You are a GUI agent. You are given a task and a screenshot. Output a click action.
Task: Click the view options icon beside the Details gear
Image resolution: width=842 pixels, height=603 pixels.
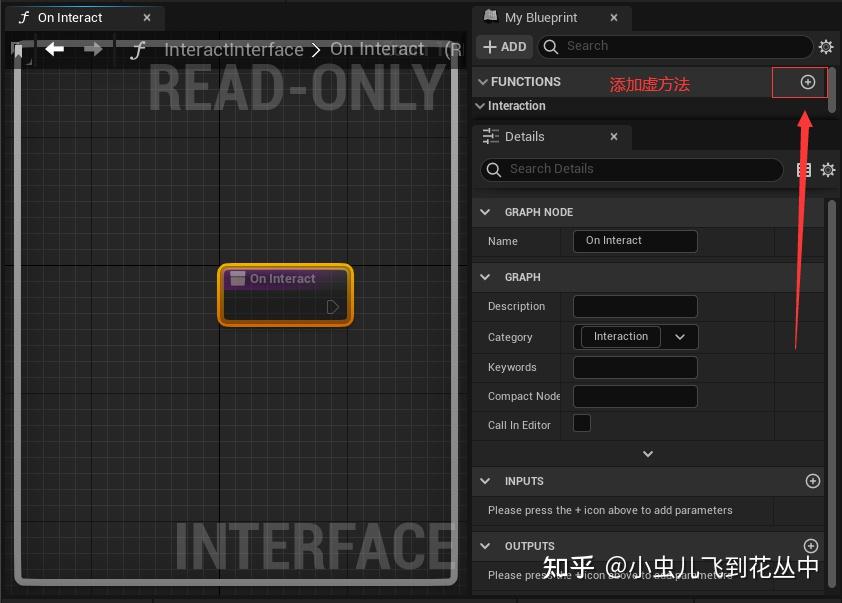803,169
